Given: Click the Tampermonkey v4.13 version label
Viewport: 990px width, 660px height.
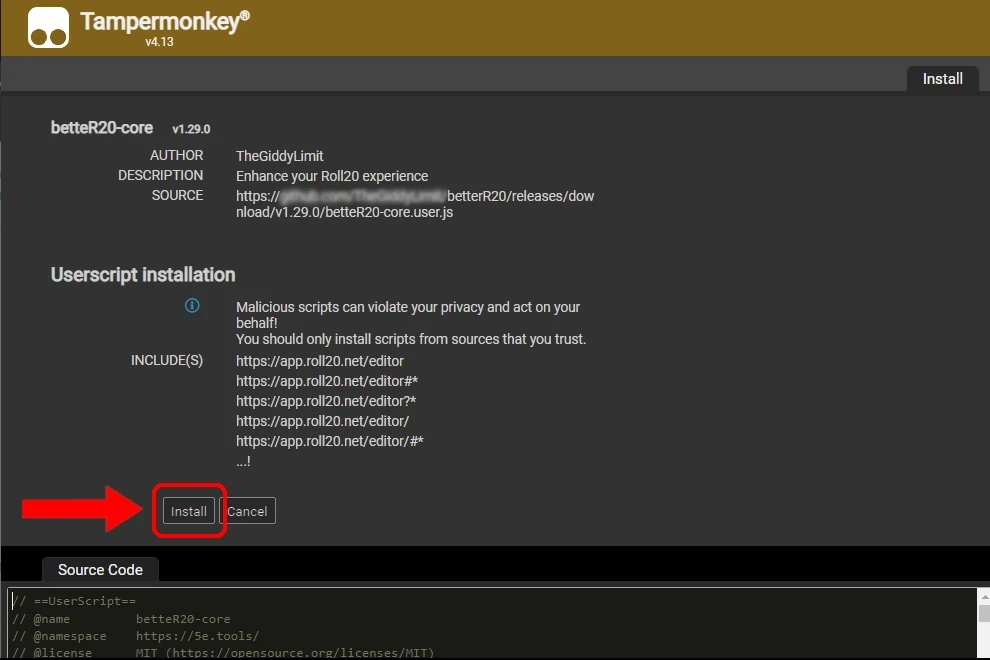Looking at the screenshot, I should coord(159,42).
